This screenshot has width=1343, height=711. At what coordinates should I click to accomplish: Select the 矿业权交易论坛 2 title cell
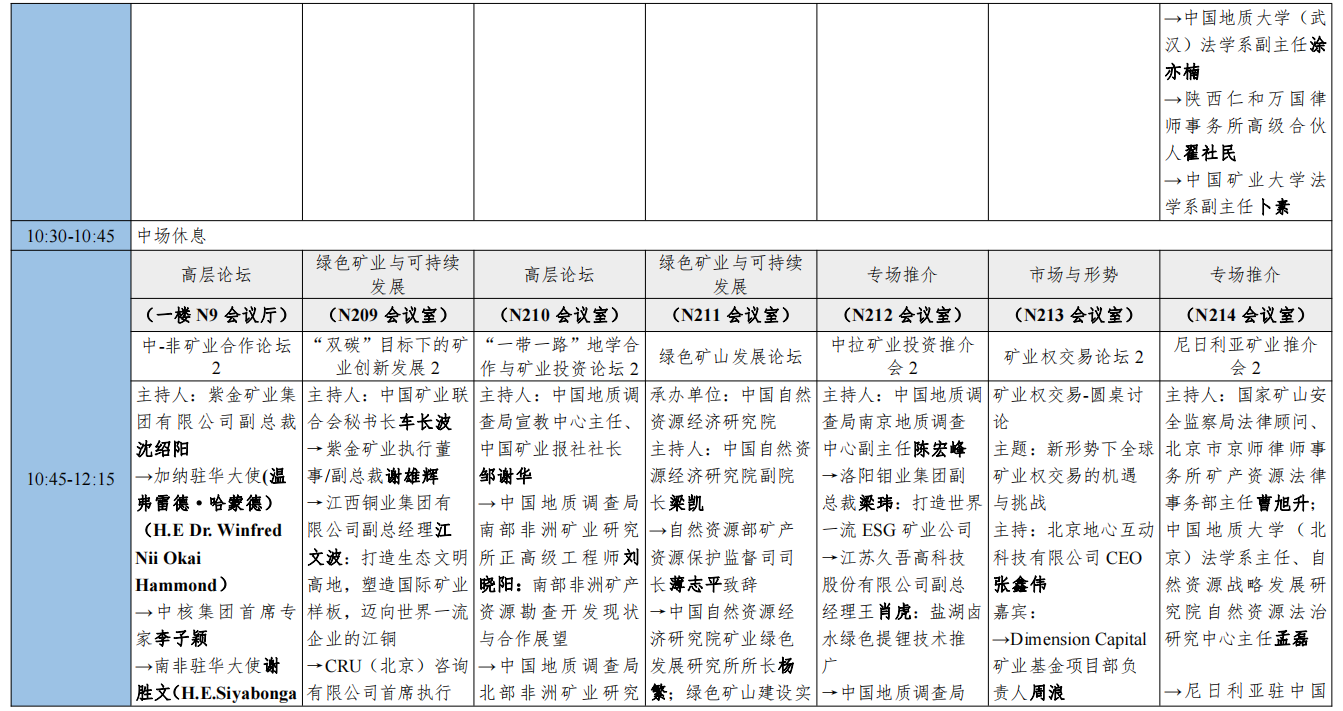(x=1074, y=356)
